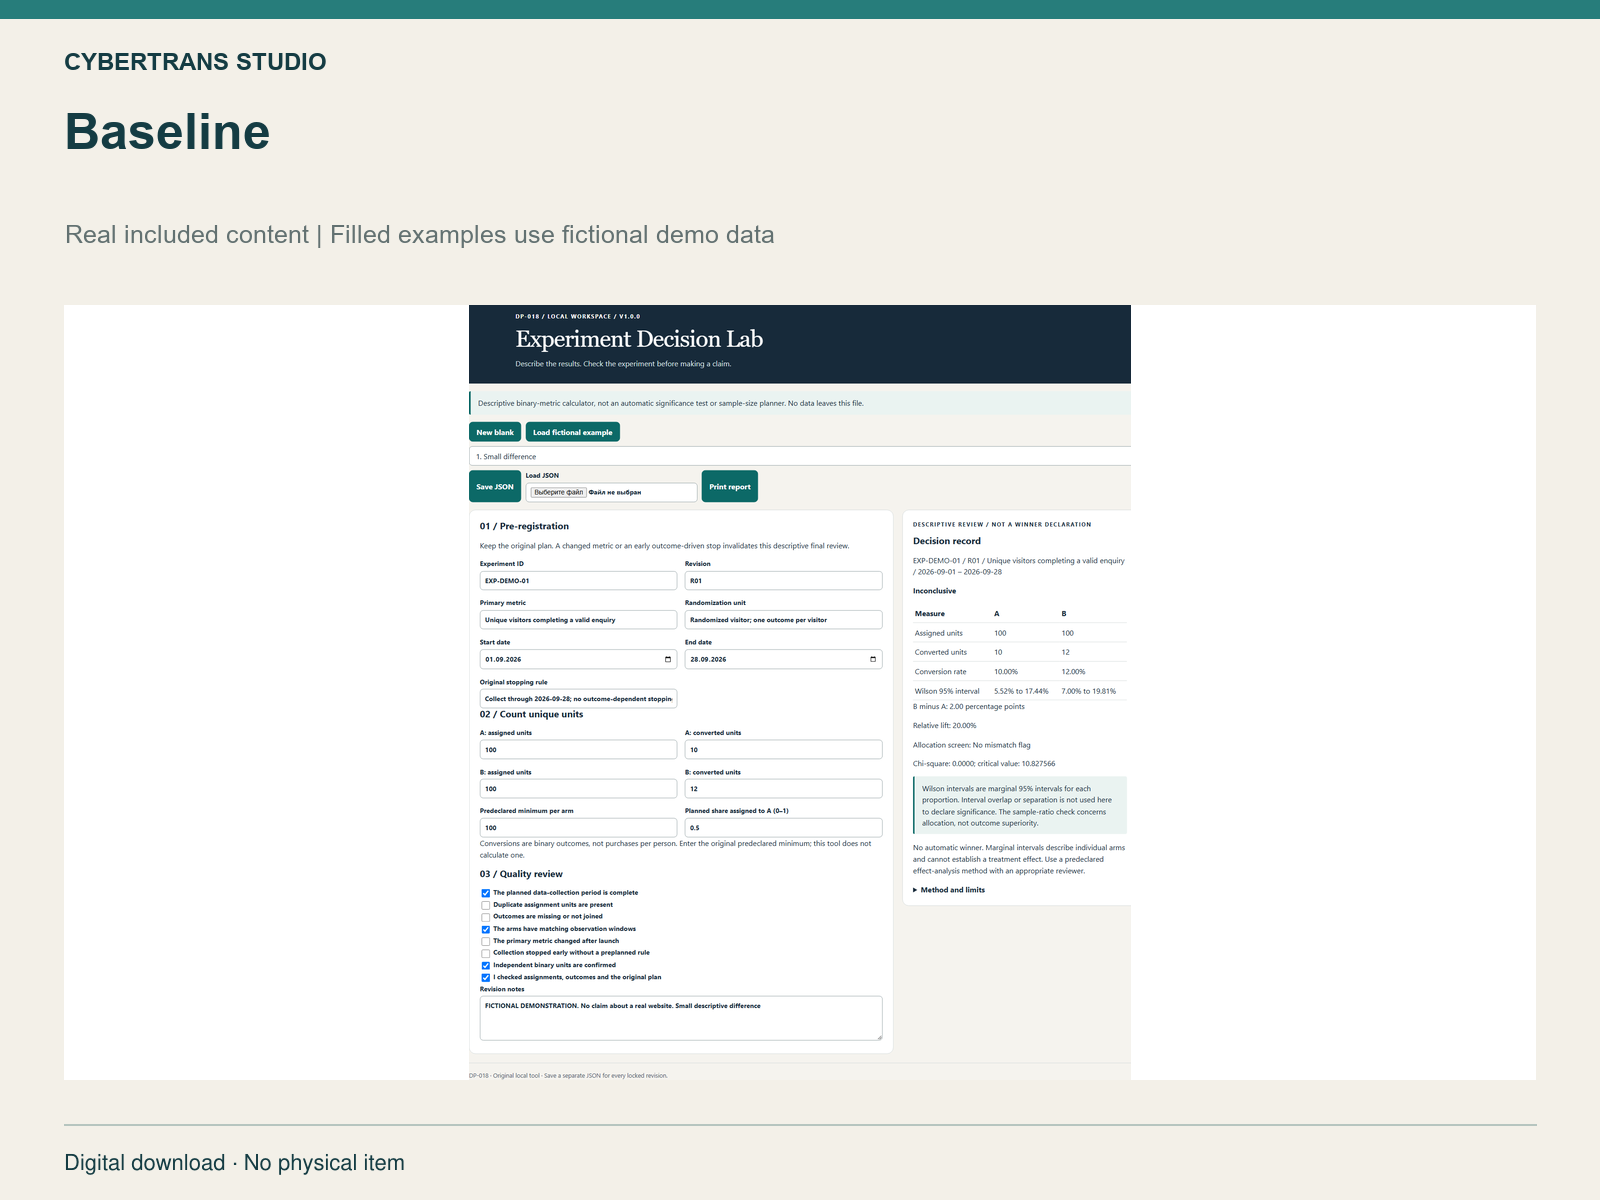
Task: Open the End date calendar picker icon
Action: (873, 660)
